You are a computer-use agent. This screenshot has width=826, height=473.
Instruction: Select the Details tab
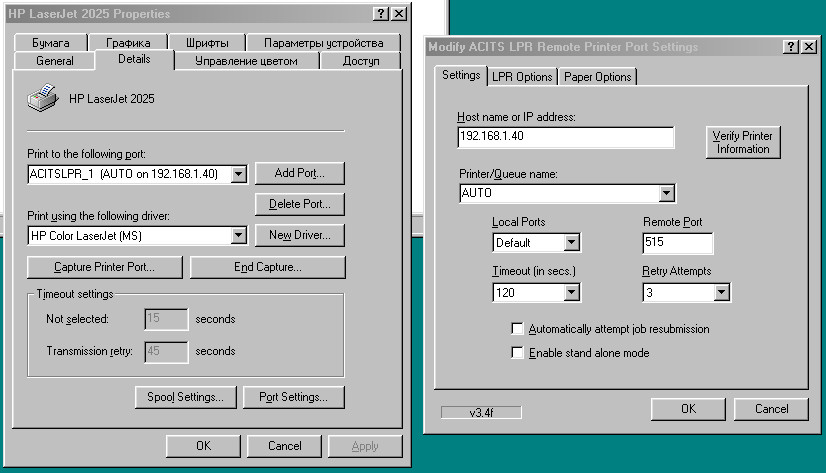click(x=134, y=59)
